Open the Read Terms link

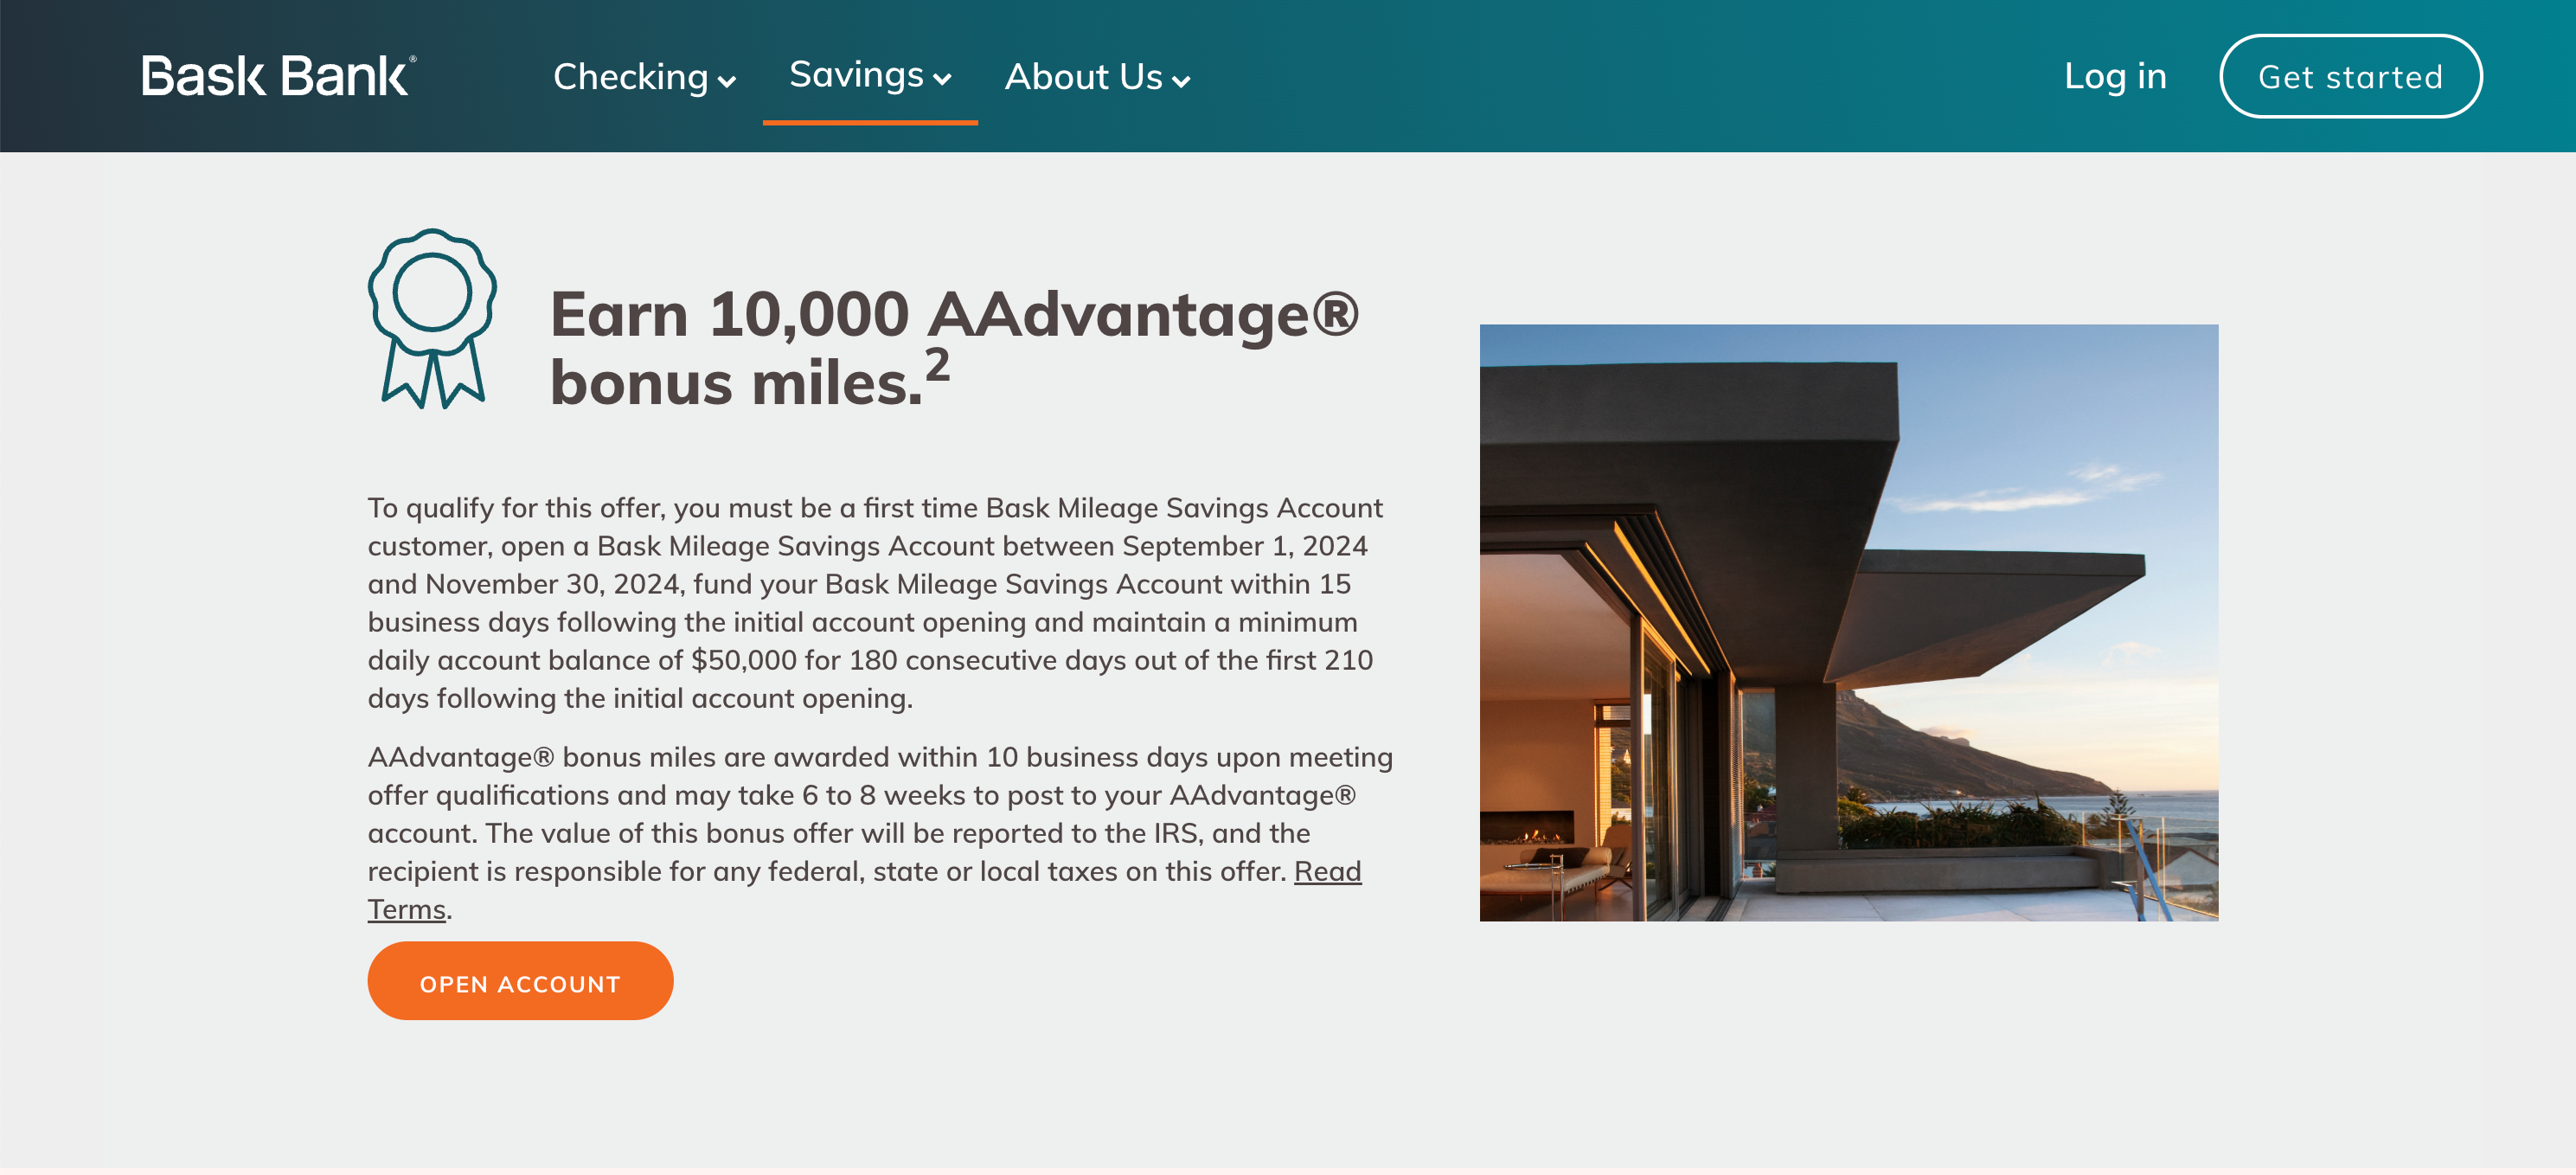pos(1327,871)
